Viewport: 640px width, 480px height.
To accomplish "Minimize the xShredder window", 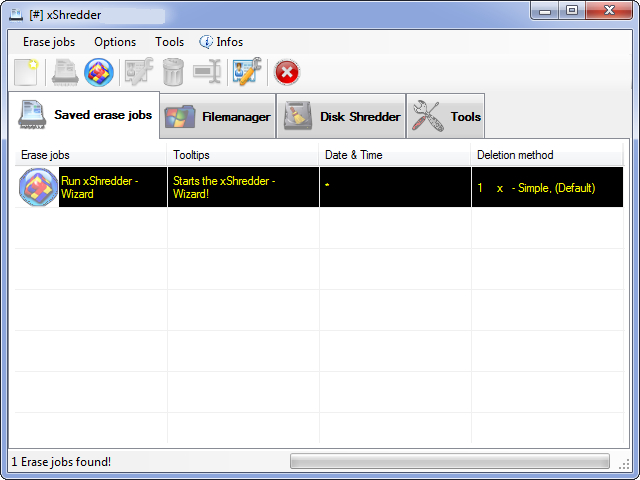I will [545, 11].
